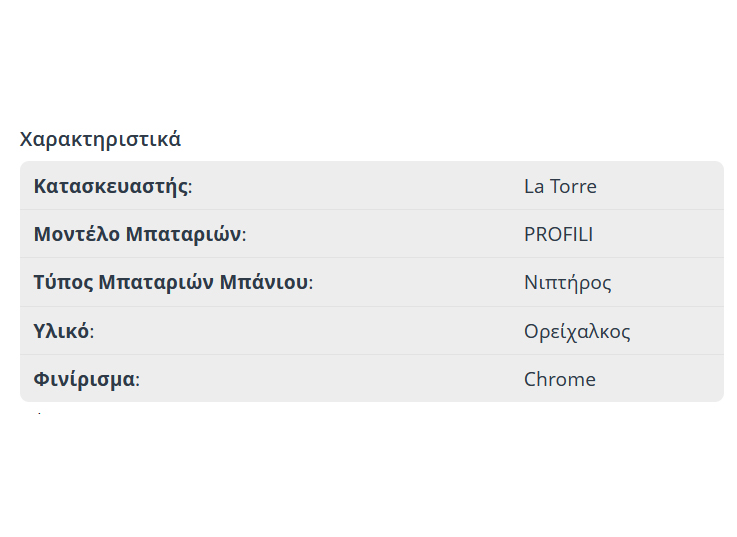This screenshot has height=537, width=737.
Task: Click the word Τύπος
Action: [62, 282]
